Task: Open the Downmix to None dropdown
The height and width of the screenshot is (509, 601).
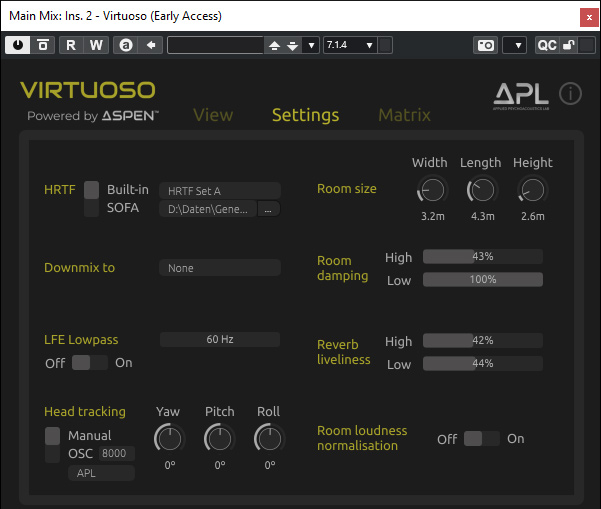Action: pyautogui.click(x=220, y=268)
